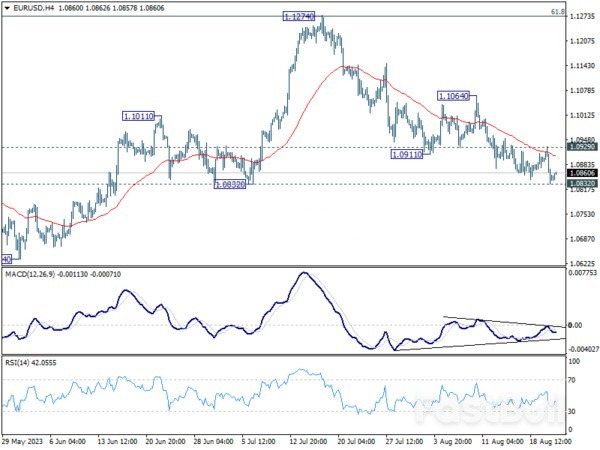Click the 3 Aug 20:00 time label
This screenshot has height=450, width=600.
pyautogui.click(x=452, y=442)
